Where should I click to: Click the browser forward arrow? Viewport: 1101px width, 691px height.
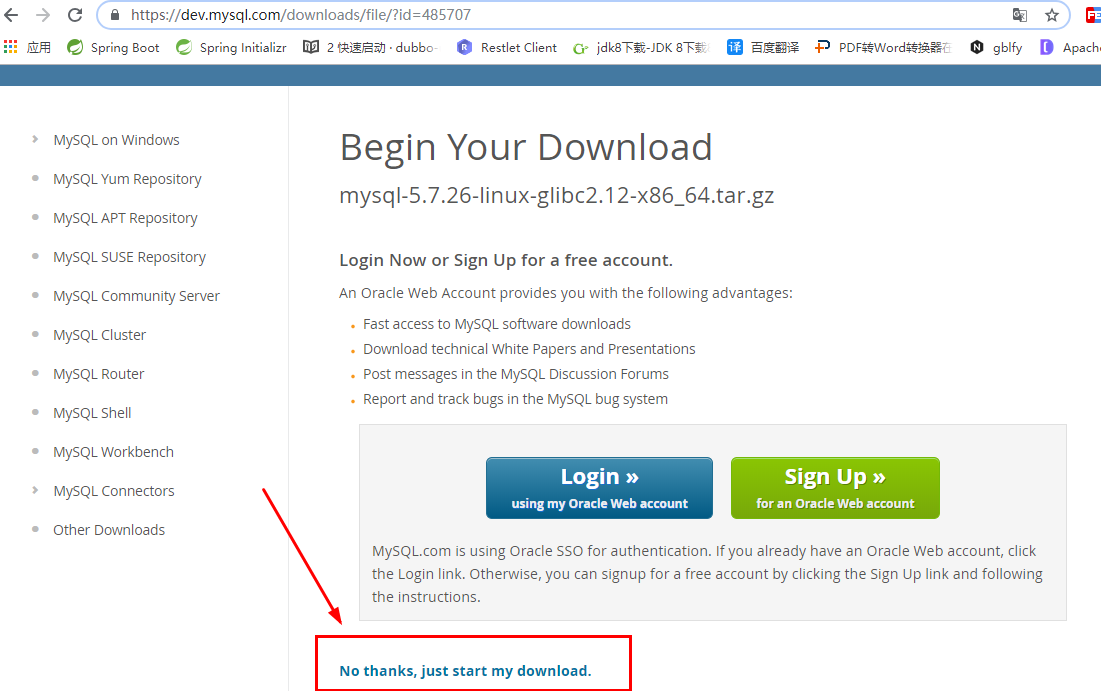(43, 15)
